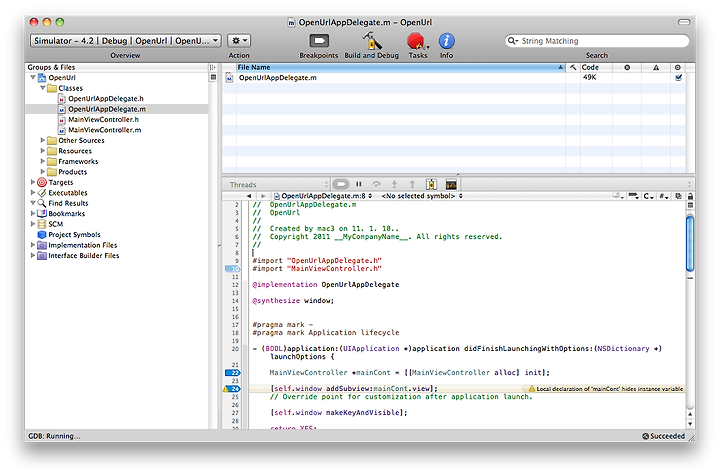Click the warning marker at line 24

coord(226,389)
